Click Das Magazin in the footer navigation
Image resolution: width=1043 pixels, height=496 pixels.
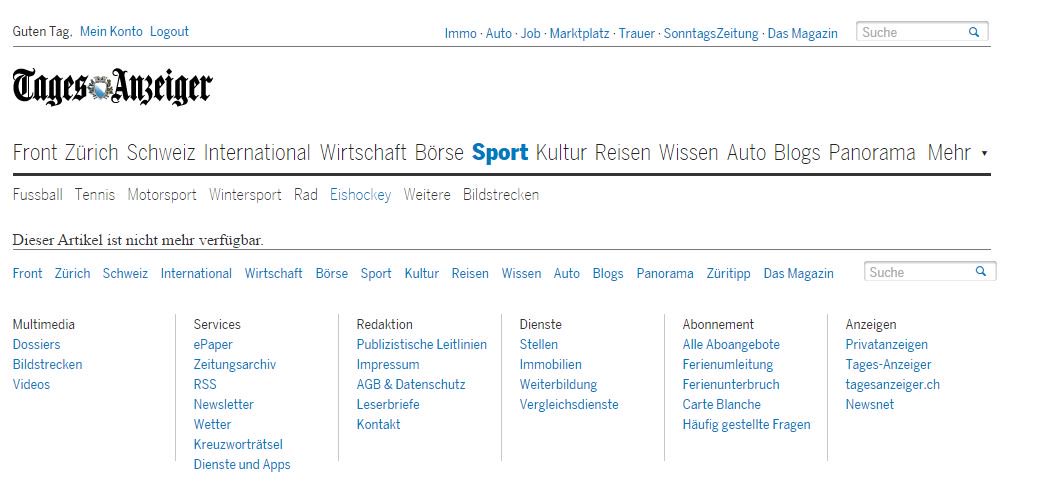(798, 273)
